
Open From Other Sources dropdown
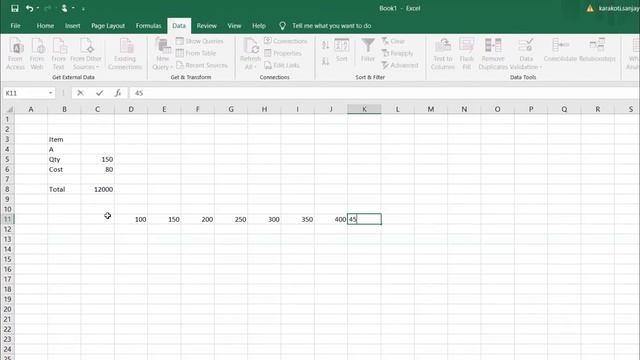click(x=86, y=53)
